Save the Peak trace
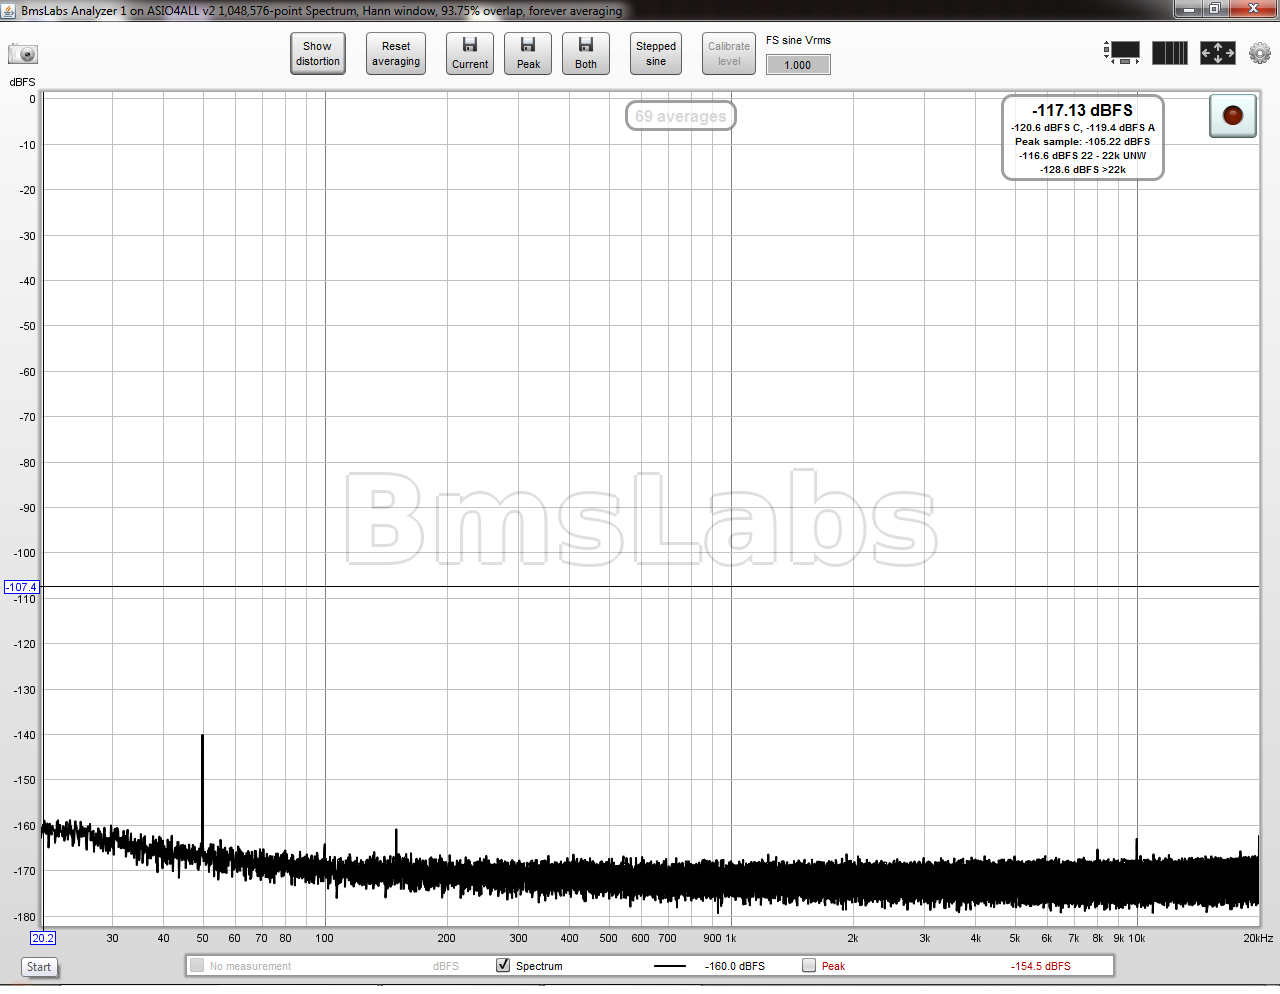Viewport: 1280px width, 994px height. [528, 54]
